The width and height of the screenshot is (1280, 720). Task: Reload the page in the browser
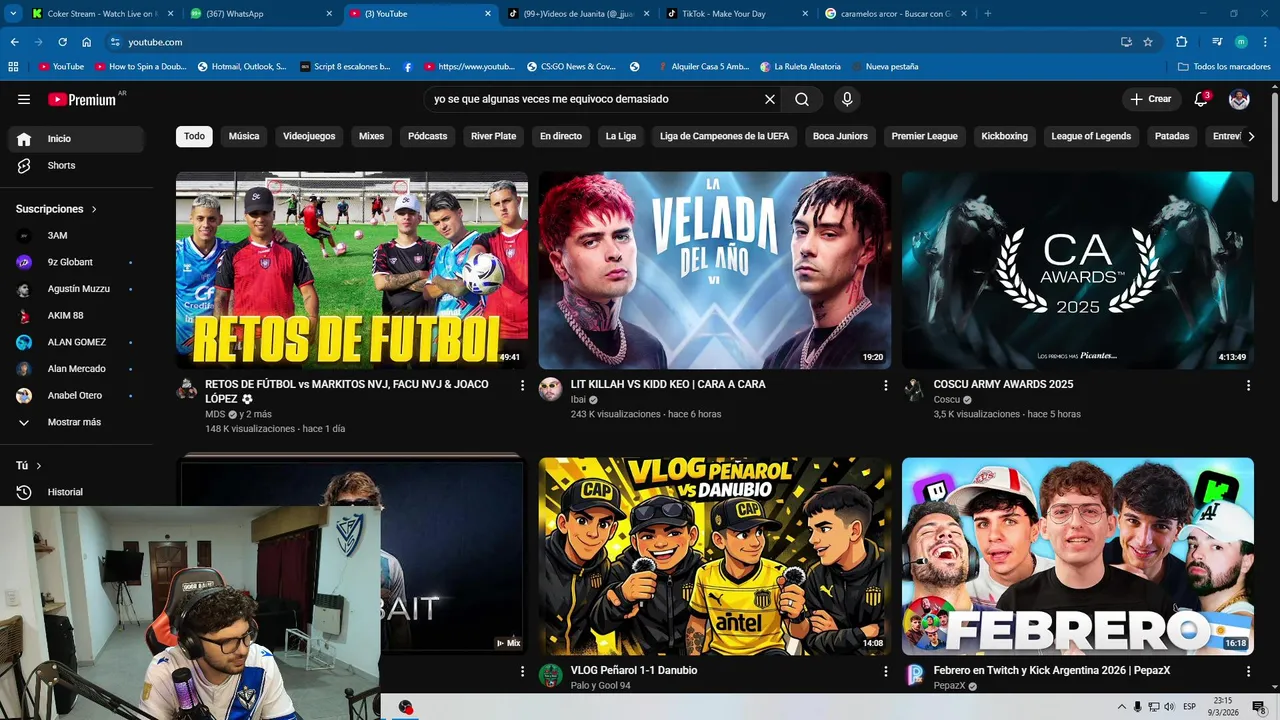click(62, 42)
